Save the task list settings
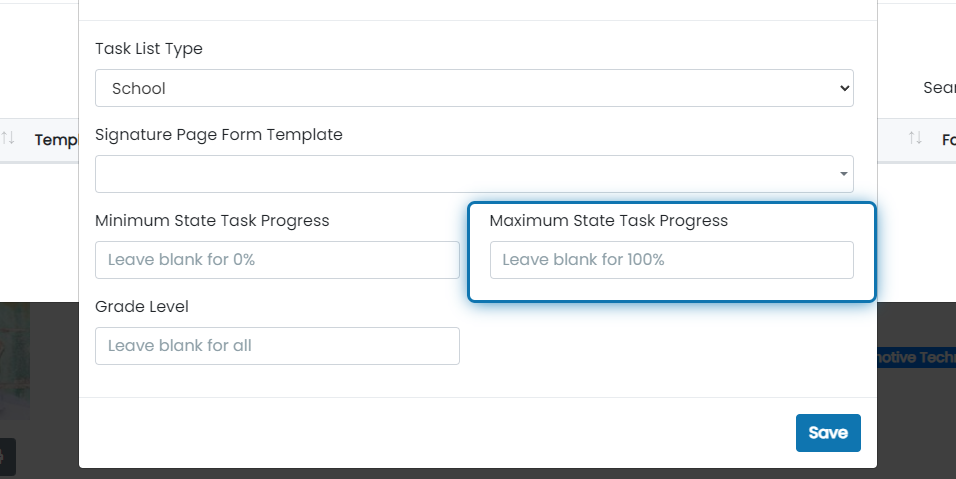 [x=828, y=433]
